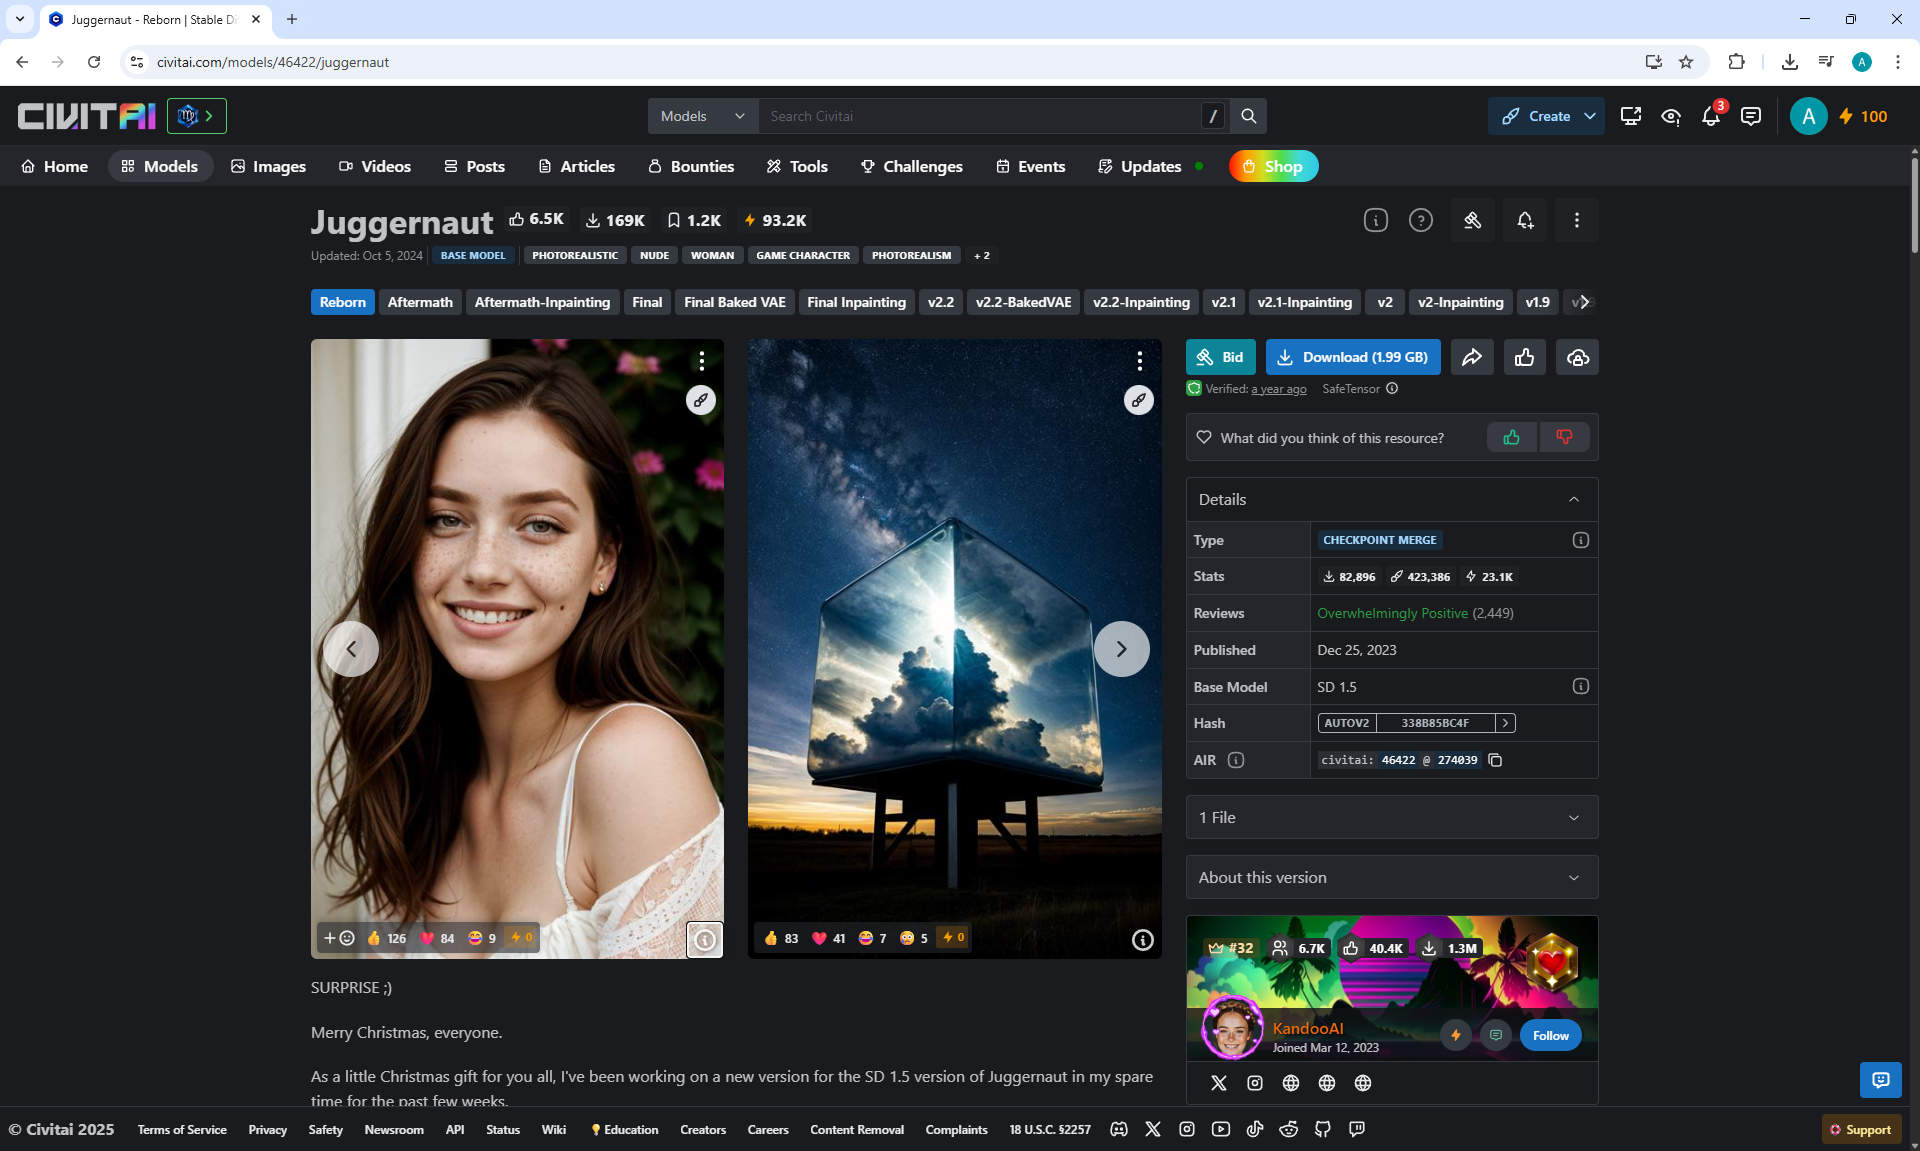Click the cloud upload icon beside the like button
This screenshot has width=1920, height=1151.
(x=1577, y=357)
